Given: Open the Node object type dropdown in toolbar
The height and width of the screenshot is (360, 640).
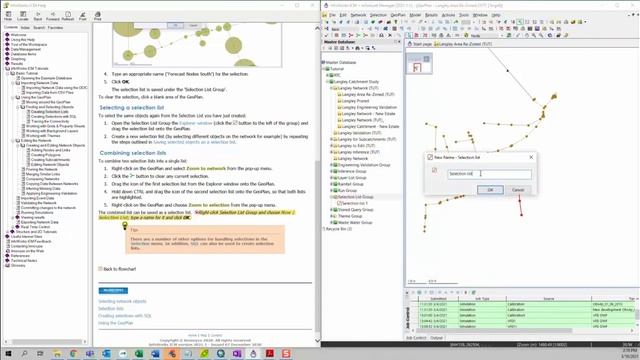Looking at the screenshot, I should coord(502,36).
